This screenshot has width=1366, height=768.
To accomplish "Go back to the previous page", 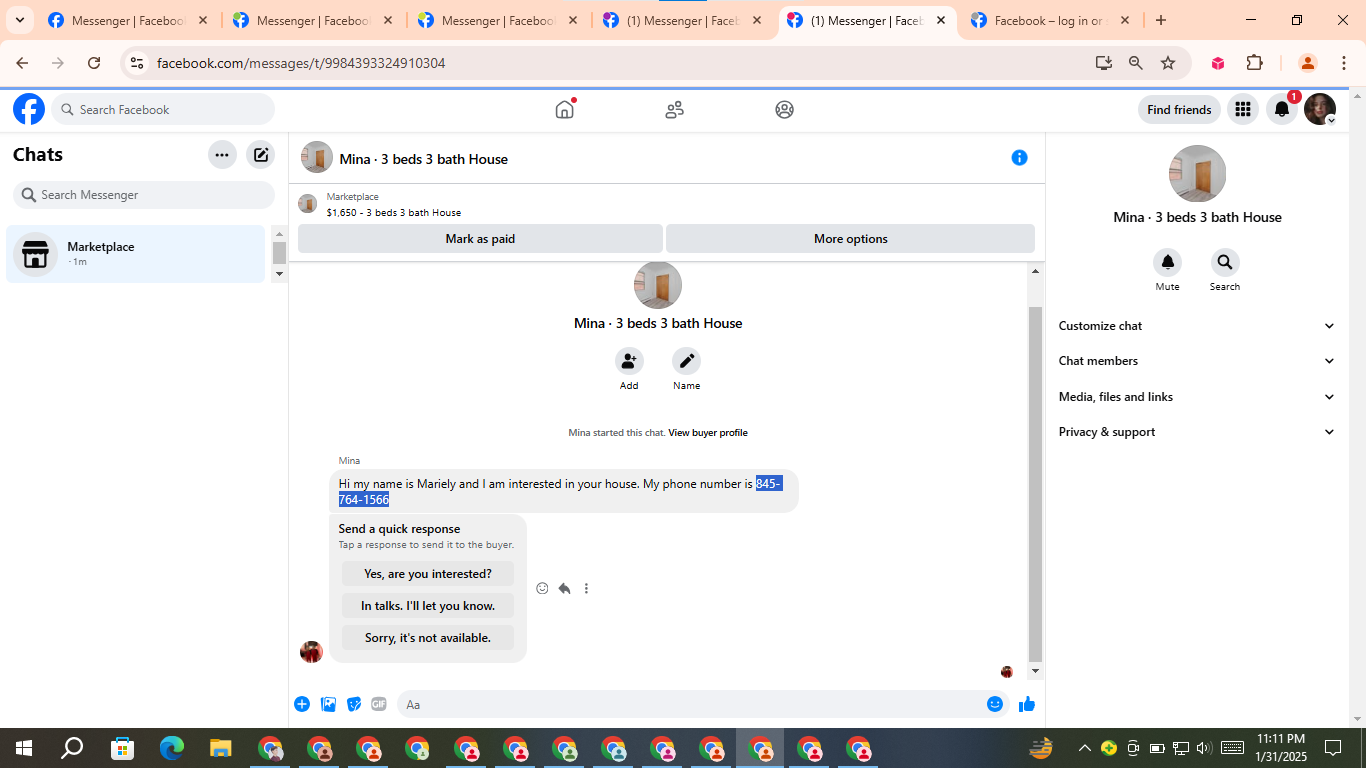I will (22, 63).
